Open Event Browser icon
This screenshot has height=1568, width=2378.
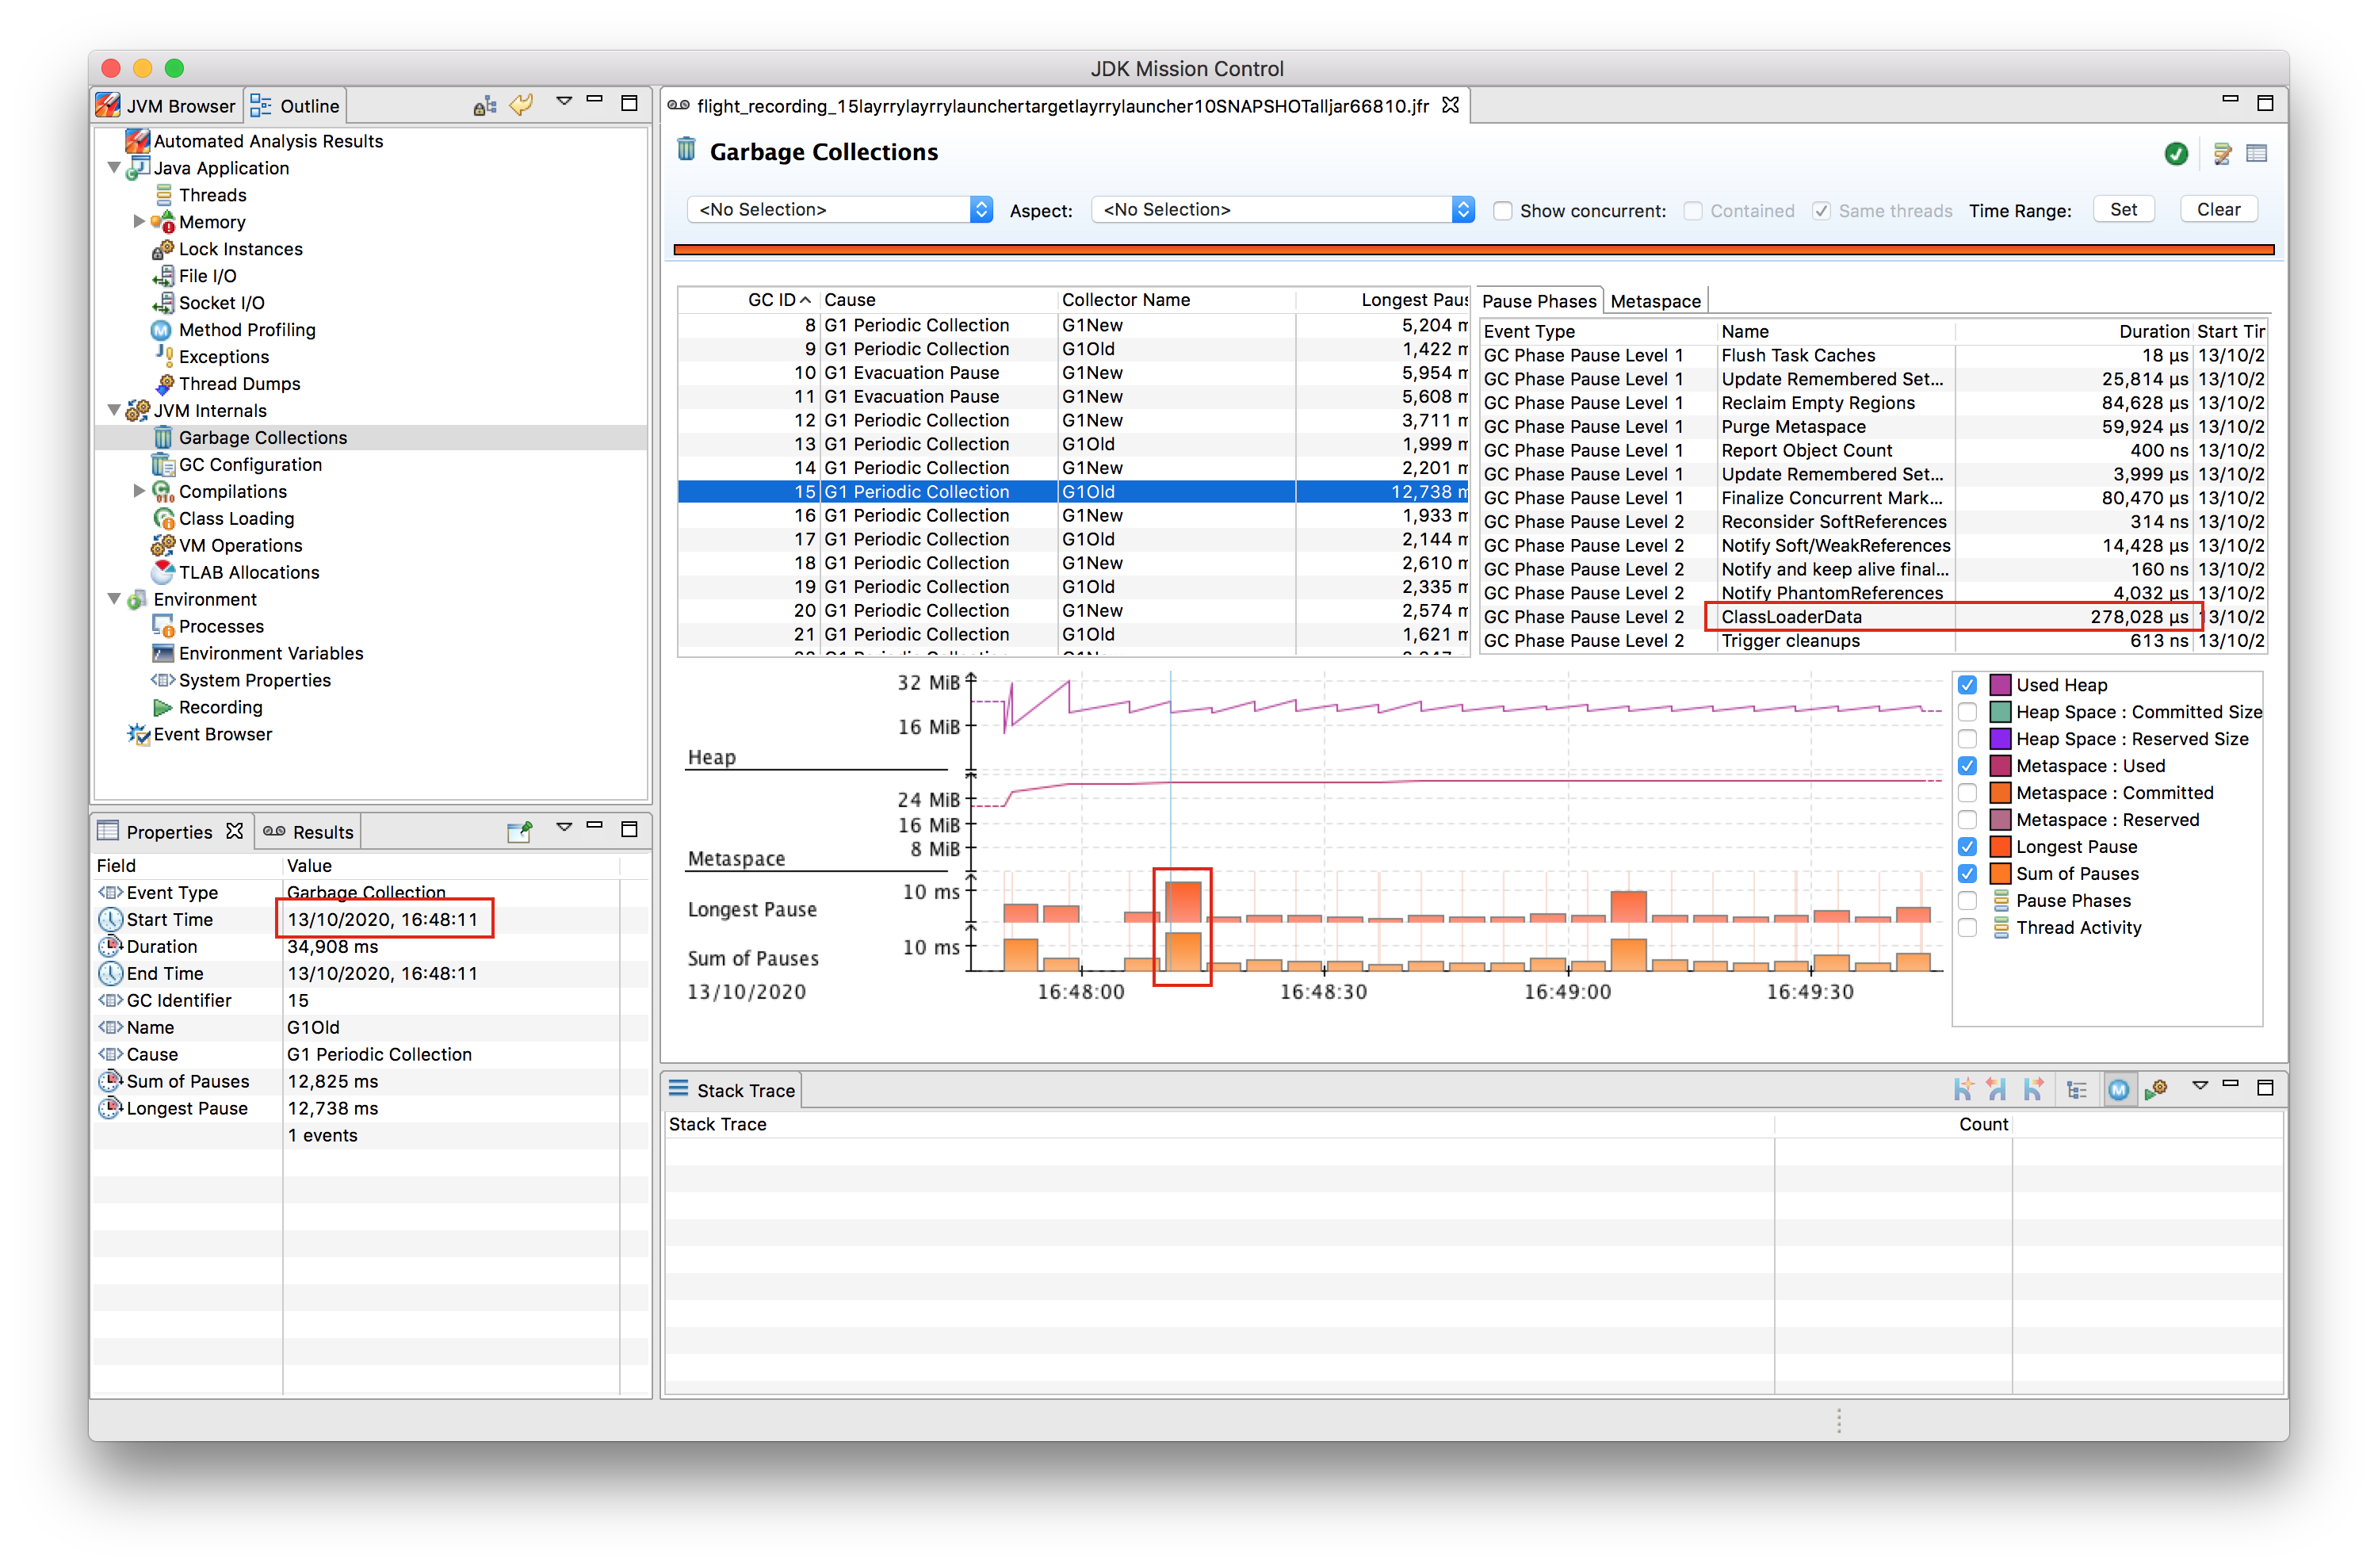coord(138,734)
